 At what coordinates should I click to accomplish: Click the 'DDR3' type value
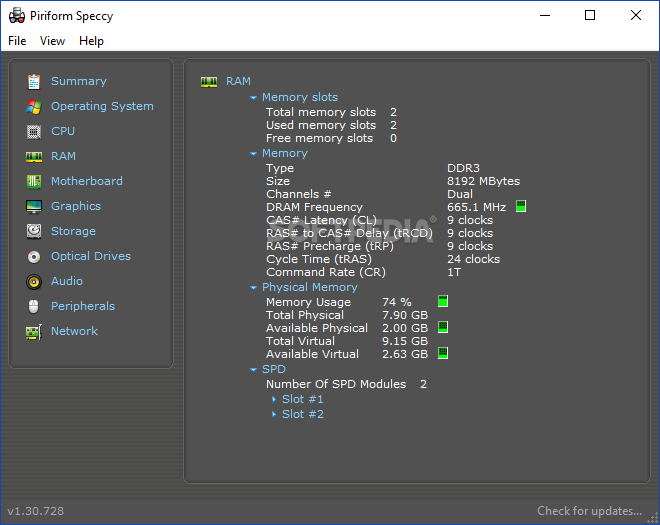(463, 168)
